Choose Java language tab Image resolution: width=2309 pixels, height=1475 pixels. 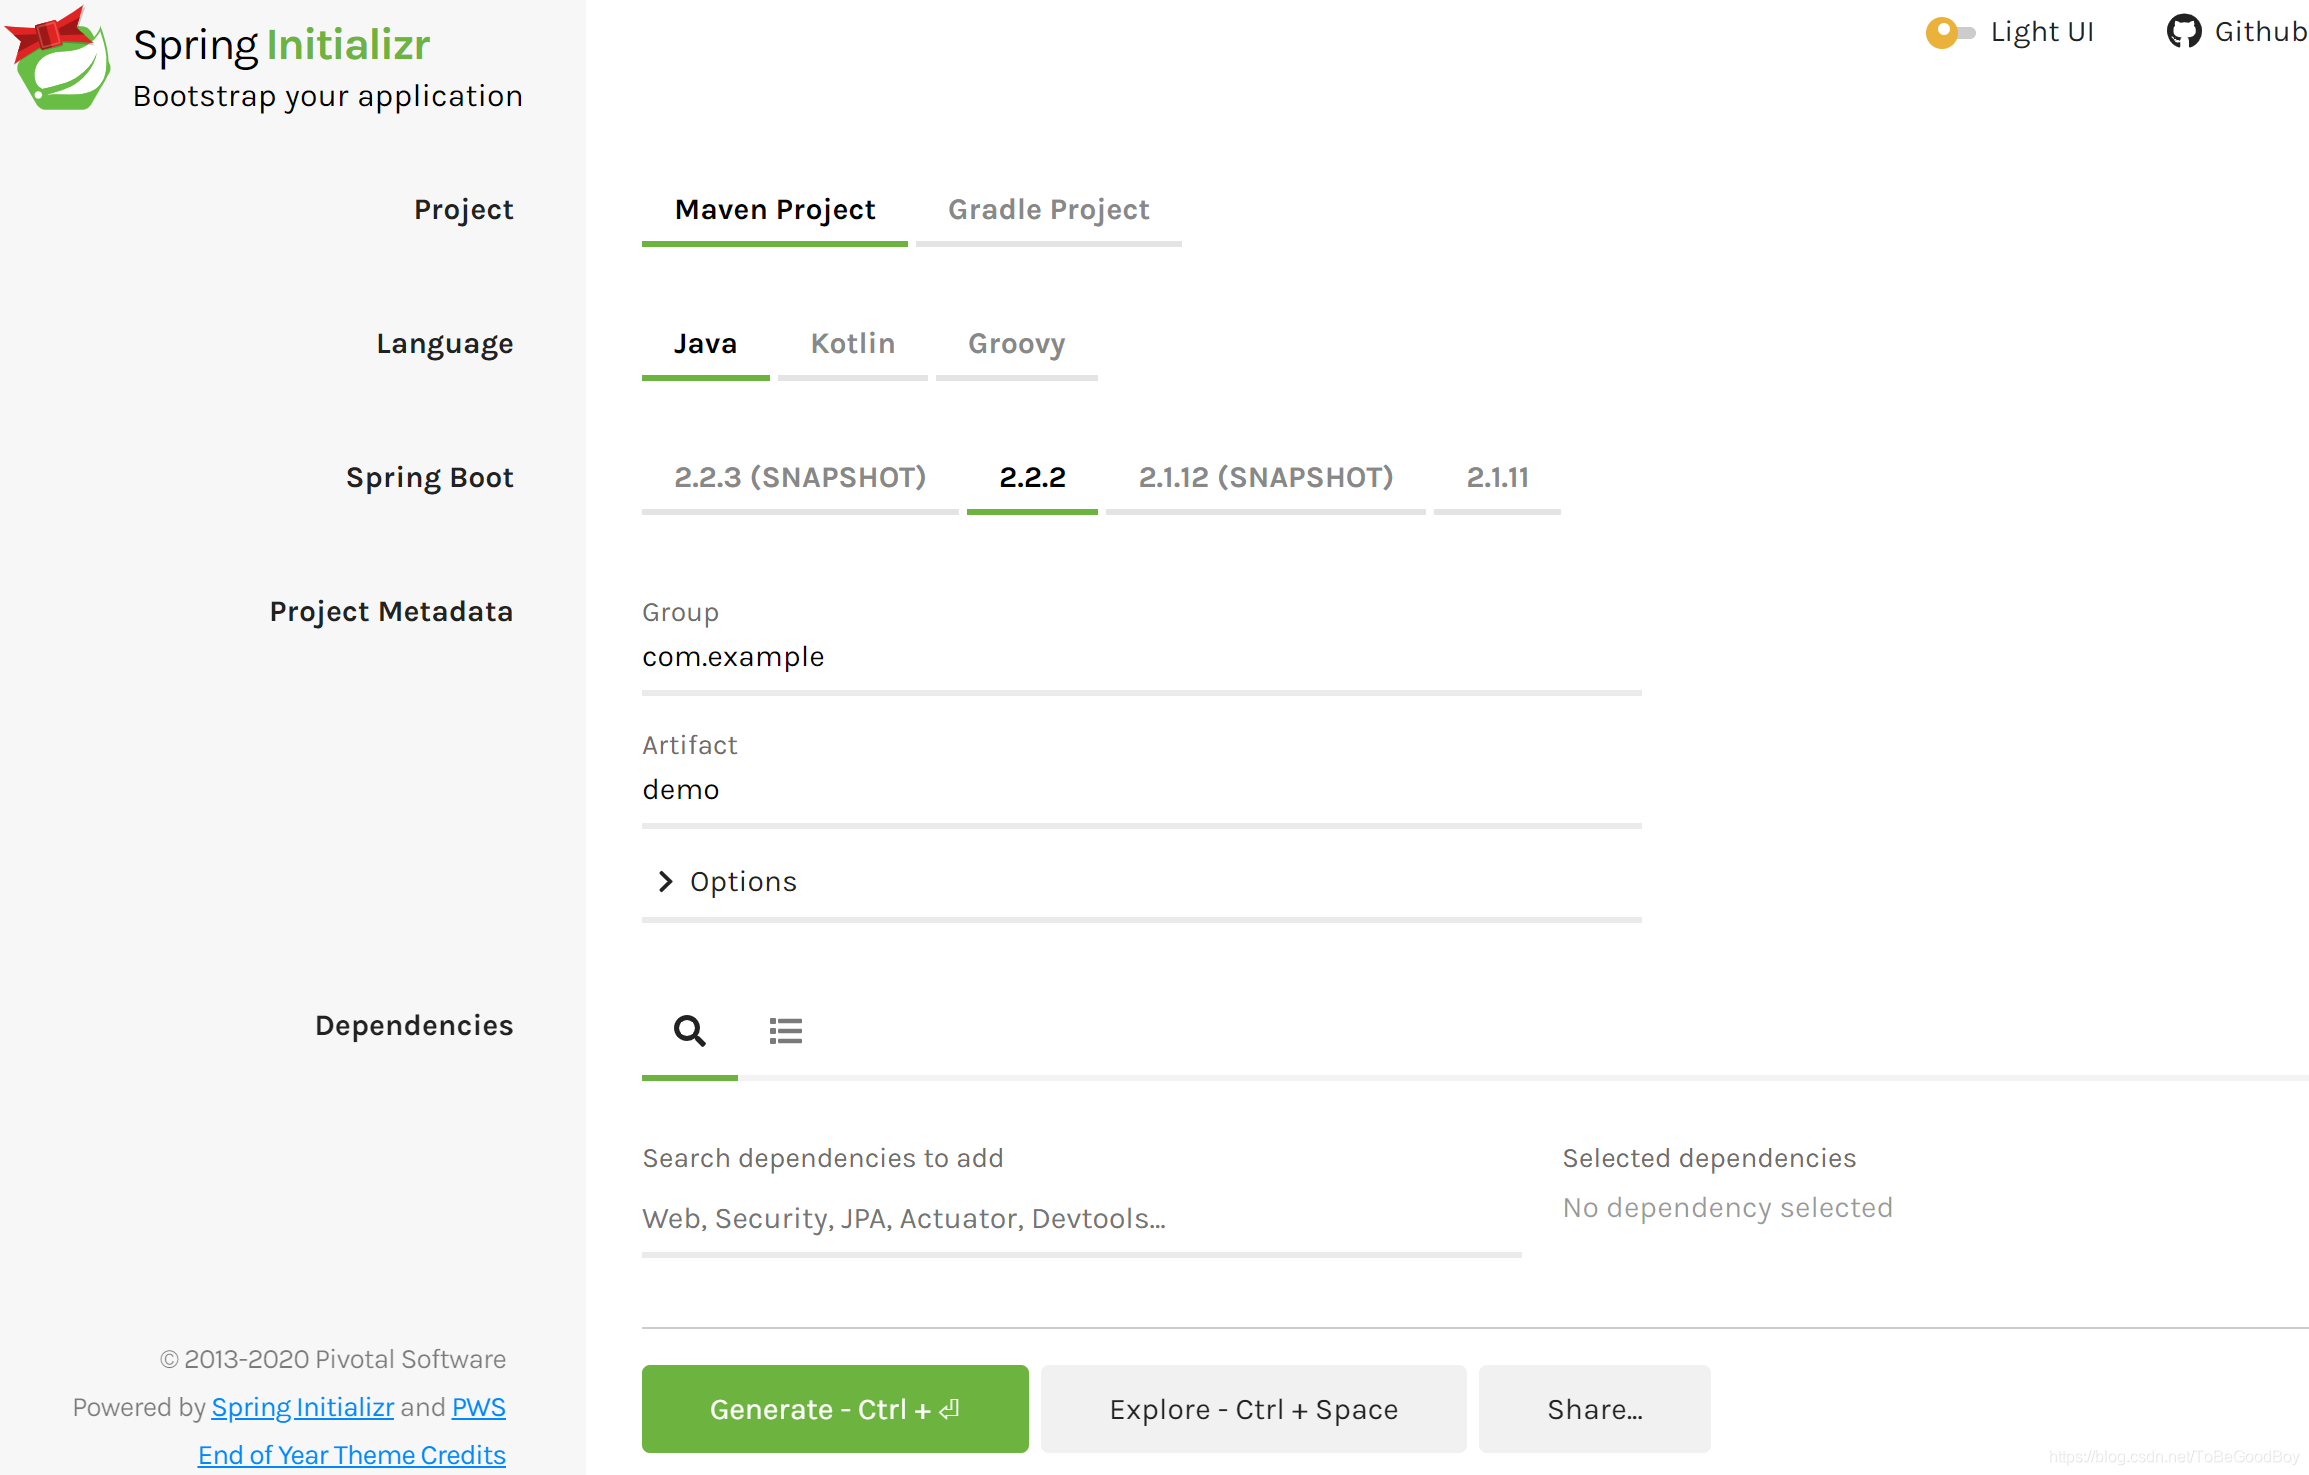click(x=705, y=344)
